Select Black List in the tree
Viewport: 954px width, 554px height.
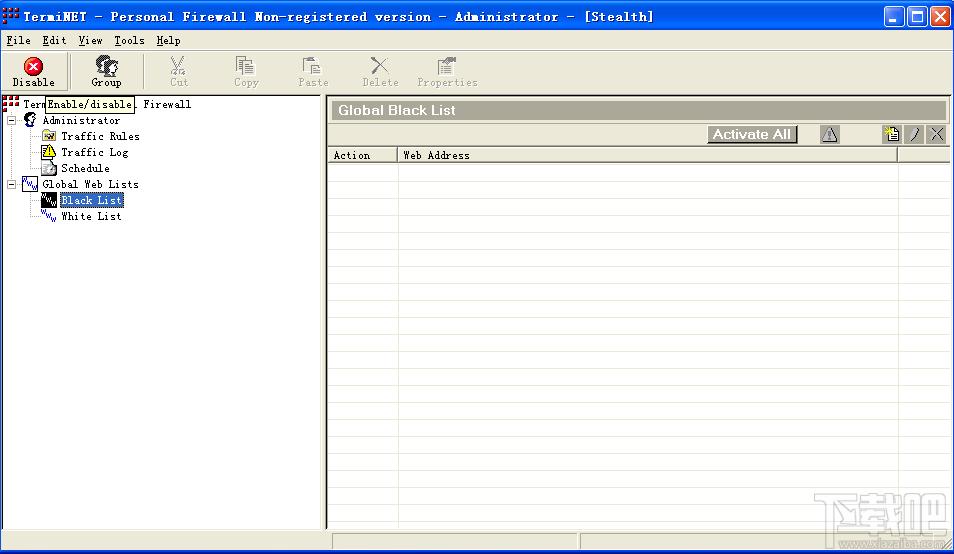click(x=92, y=200)
